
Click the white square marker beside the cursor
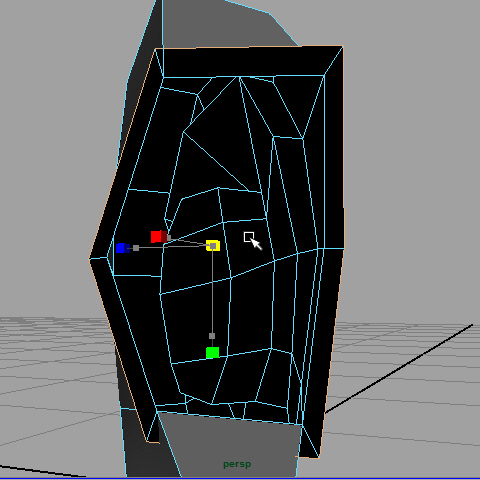249,237
